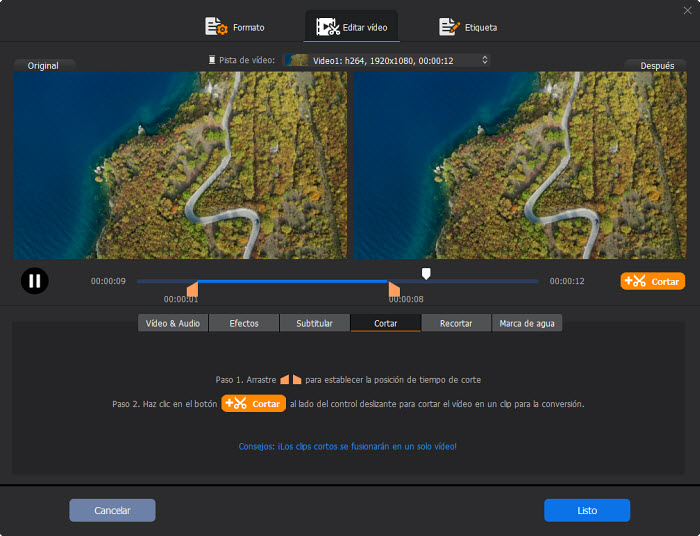Open the Etiqueta tab
Screen dimensions: 700x536
pyautogui.click(x=468, y=27)
